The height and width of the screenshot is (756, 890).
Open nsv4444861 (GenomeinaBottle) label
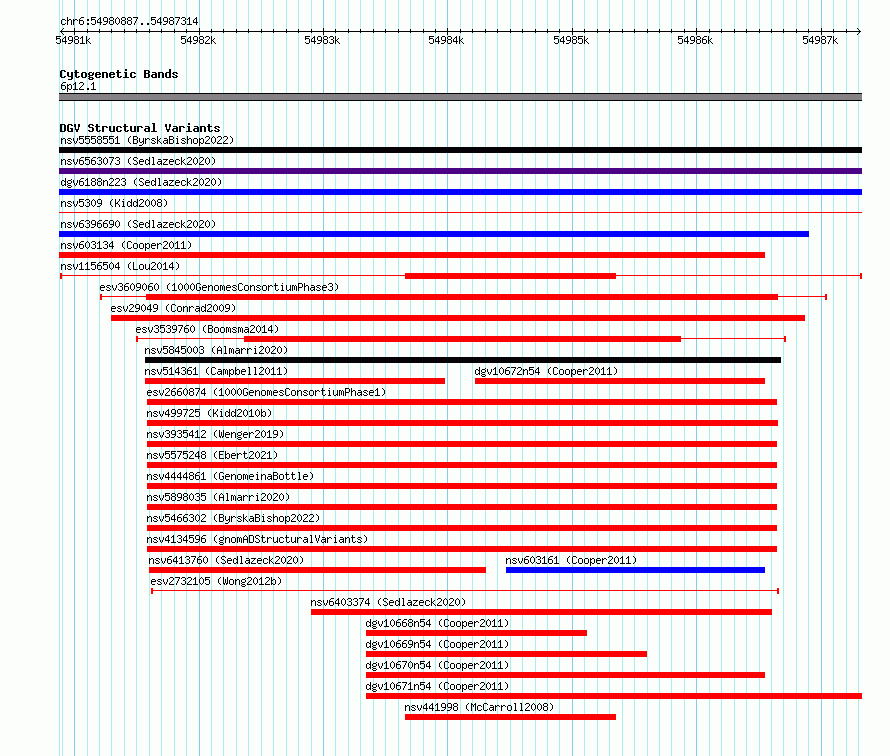pyautogui.click(x=230, y=476)
